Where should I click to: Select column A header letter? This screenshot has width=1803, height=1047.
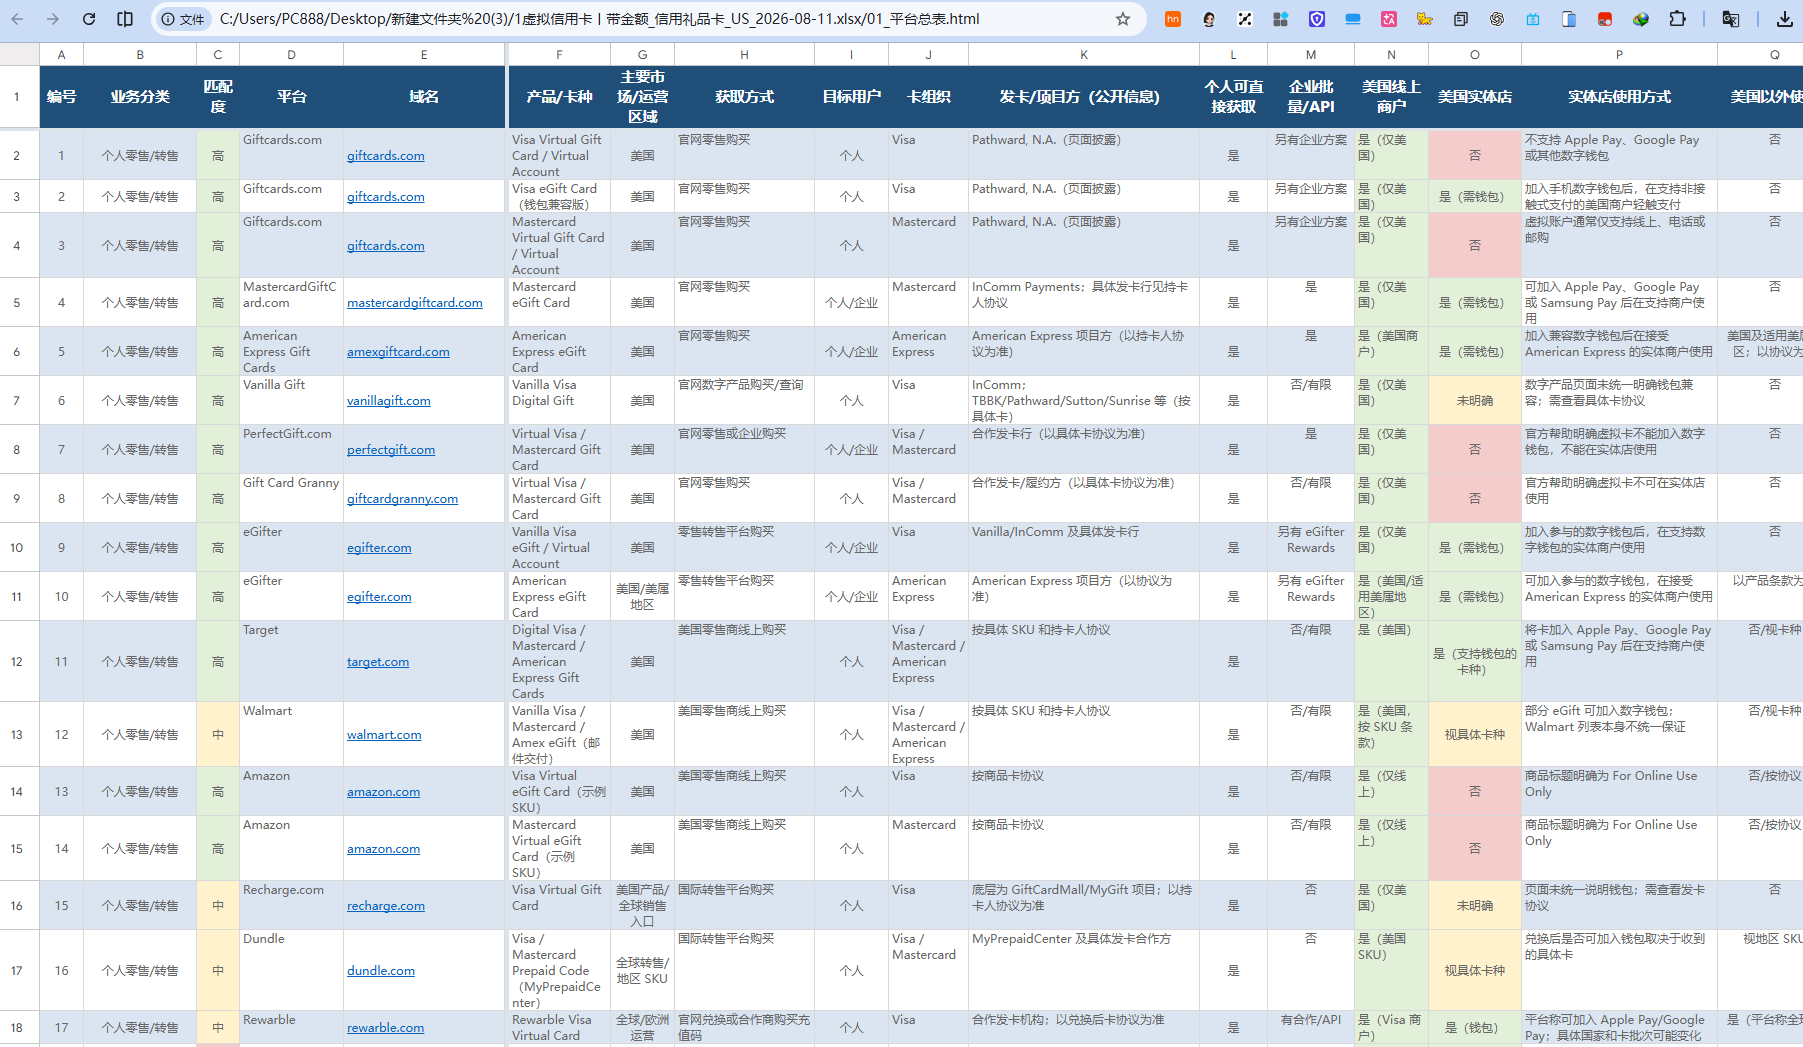click(62, 55)
